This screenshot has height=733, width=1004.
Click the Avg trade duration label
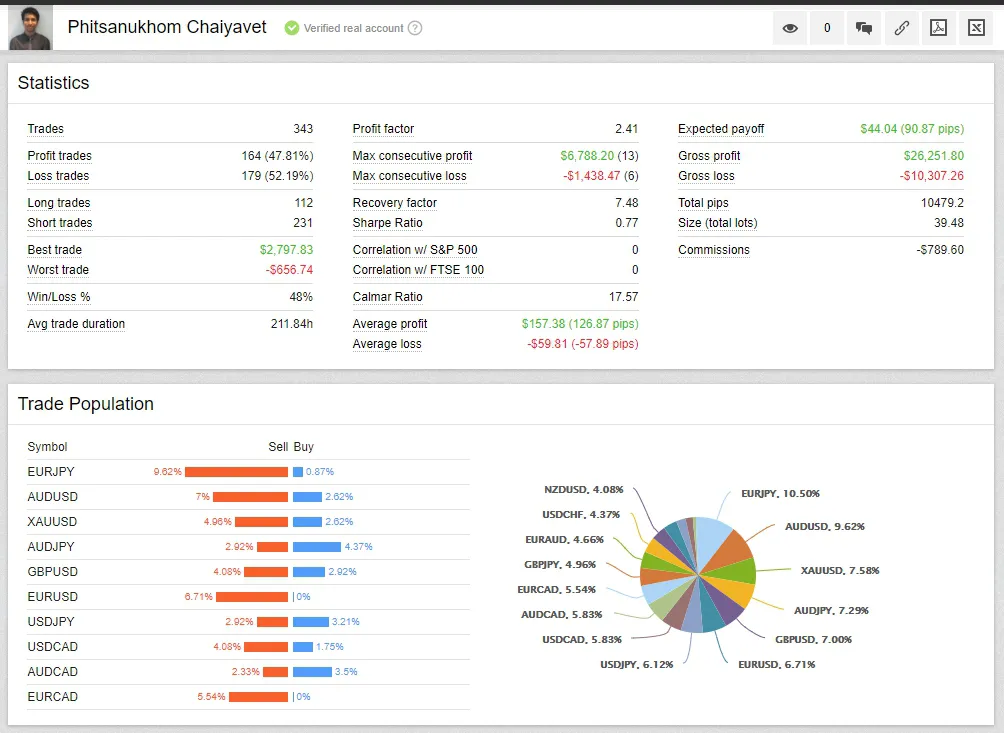coord(76,324)
